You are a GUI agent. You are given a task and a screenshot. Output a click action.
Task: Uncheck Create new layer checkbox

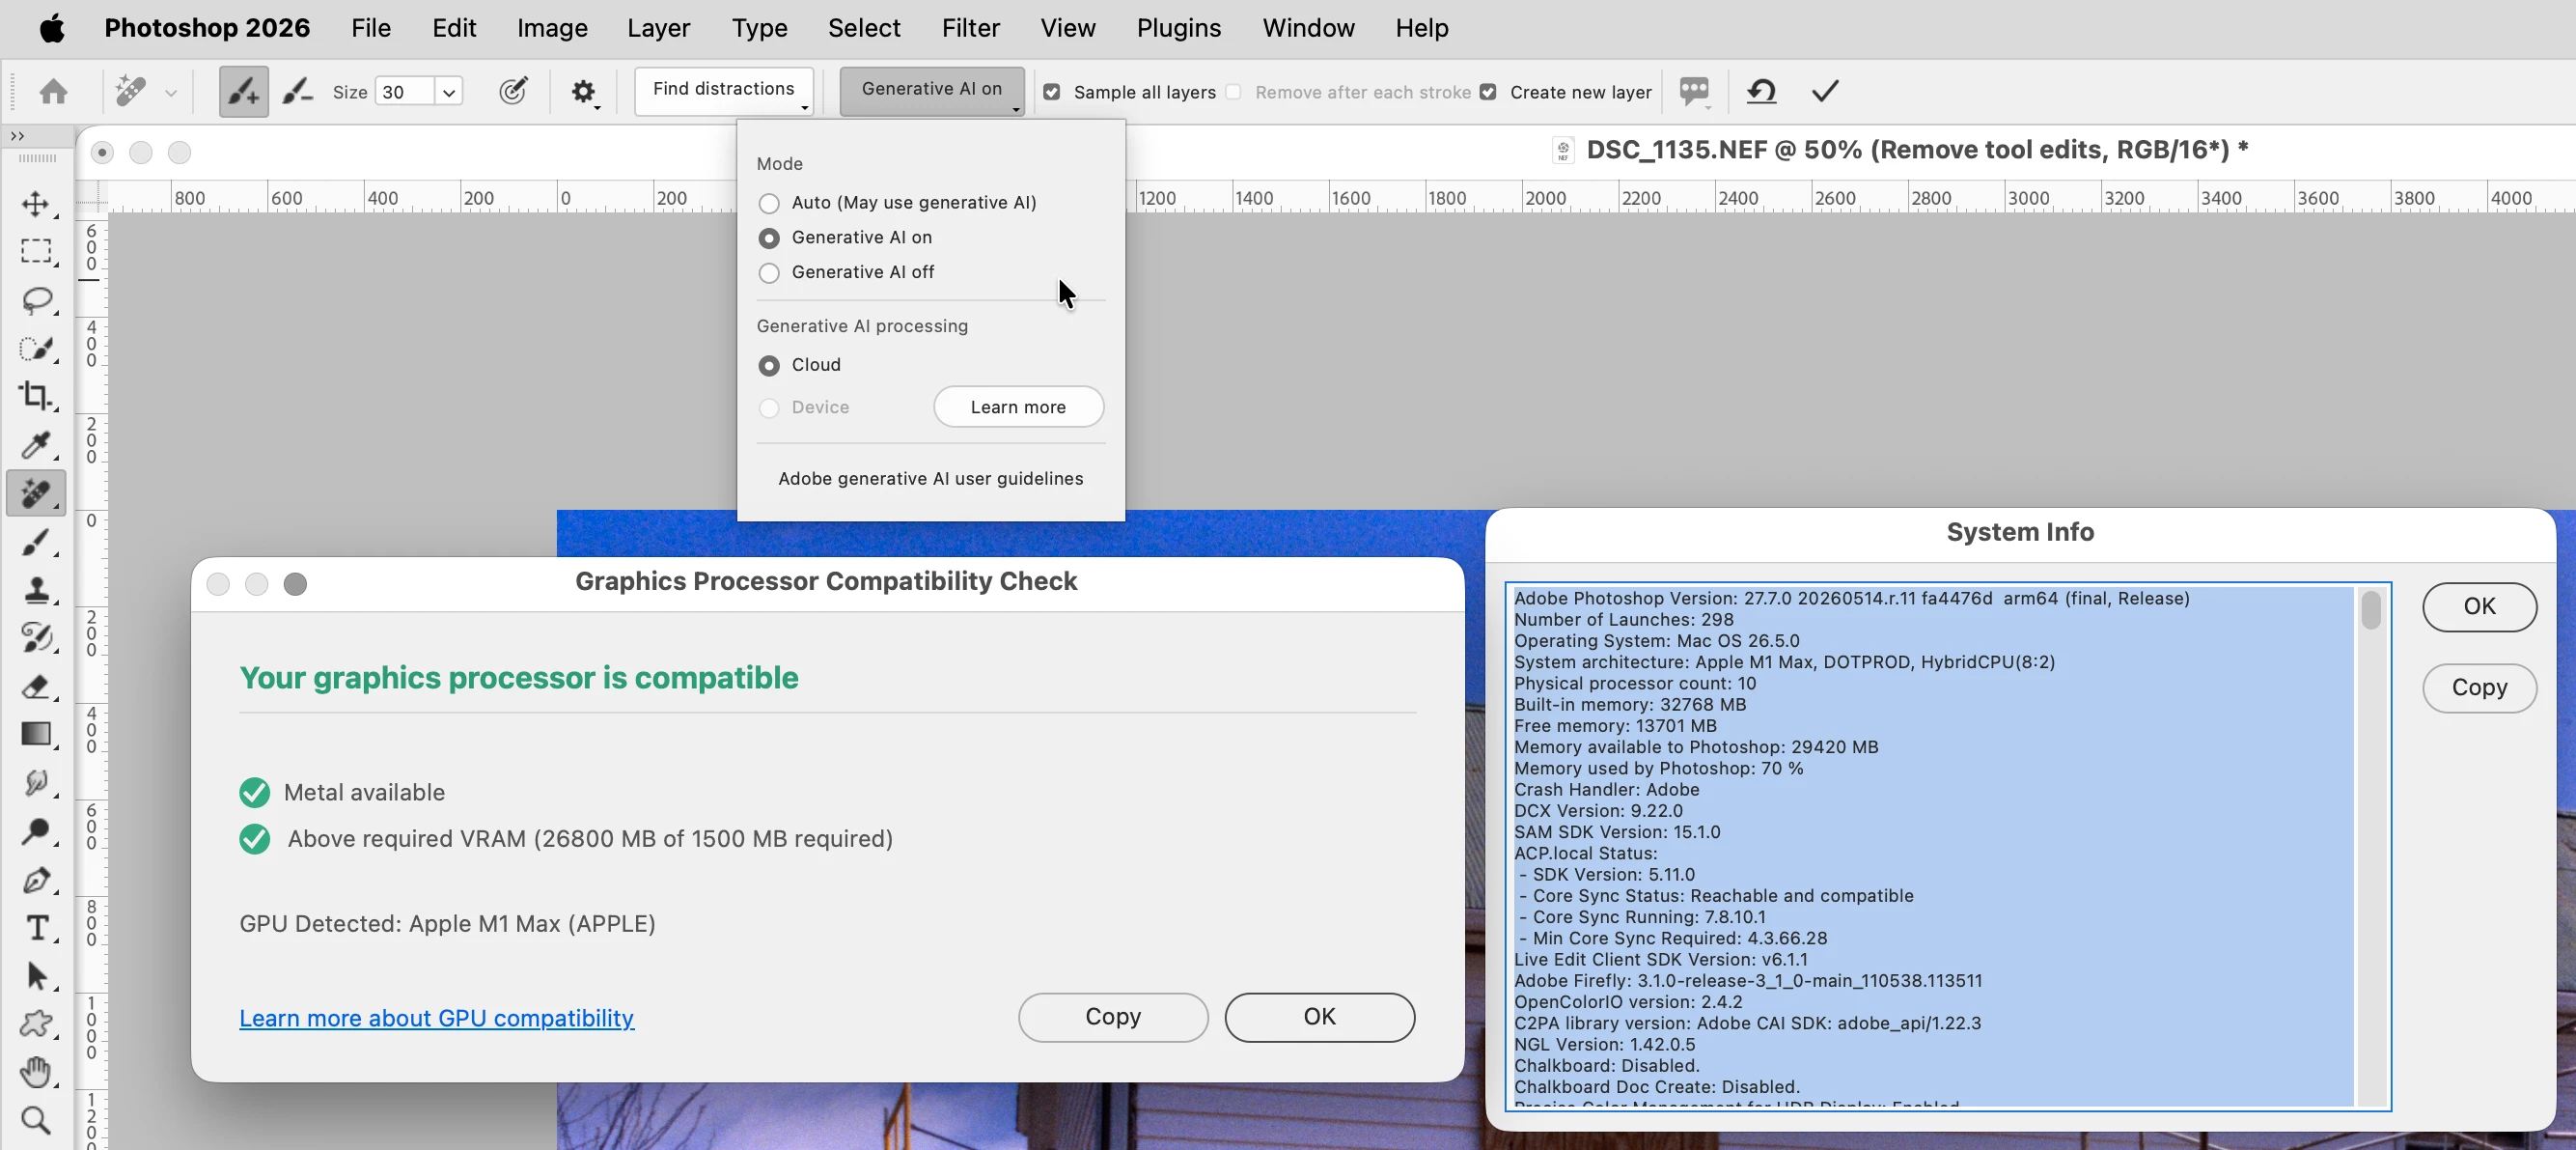pyautogui.click(x=1488, y=92)
